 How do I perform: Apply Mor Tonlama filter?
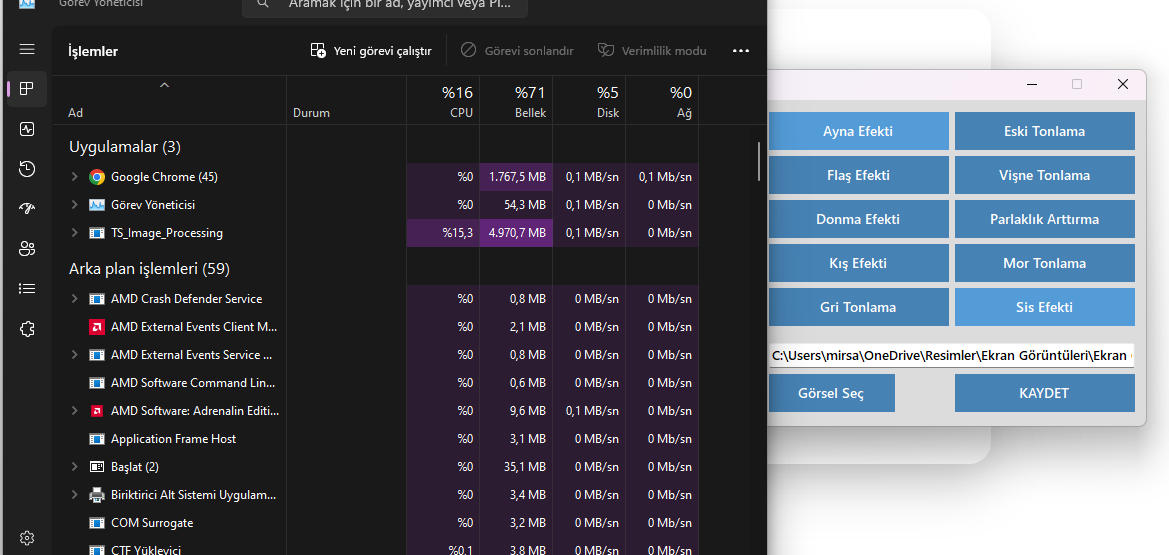pyautogui.click(x=1044, y=263)
